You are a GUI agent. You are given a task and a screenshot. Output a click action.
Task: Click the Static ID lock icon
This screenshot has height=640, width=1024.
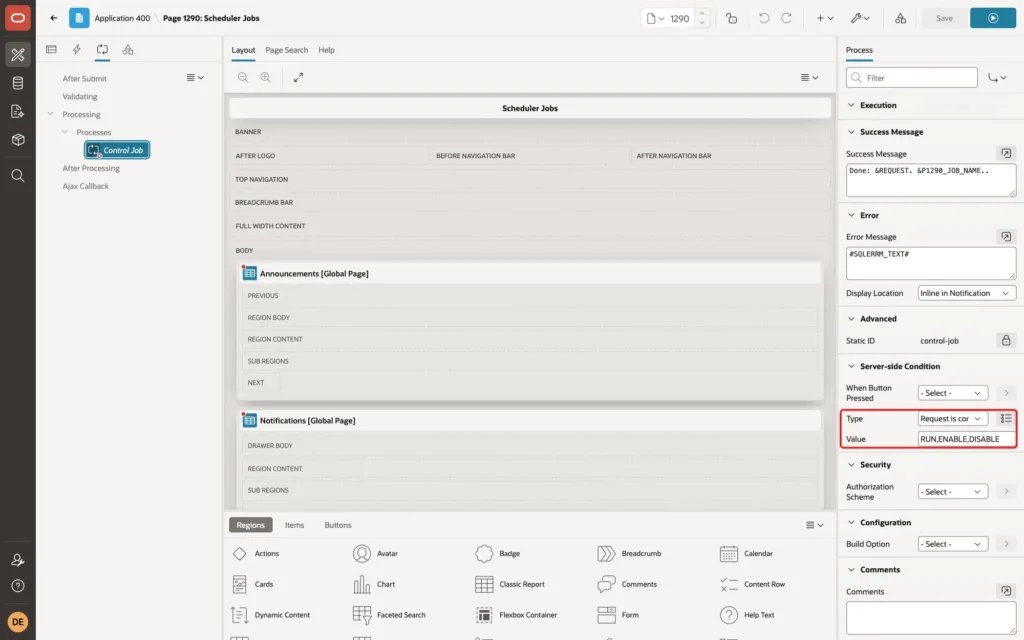pyautogui.click(x=1006, y=340)
